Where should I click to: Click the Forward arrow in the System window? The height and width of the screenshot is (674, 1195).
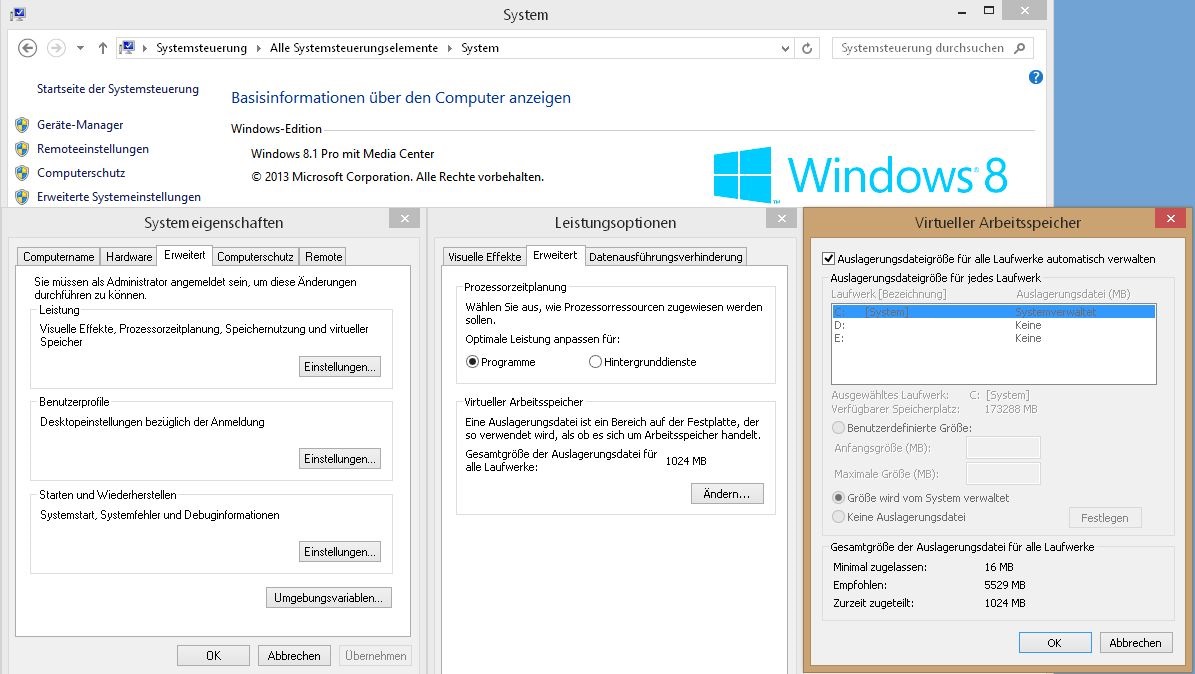[56, 48]
